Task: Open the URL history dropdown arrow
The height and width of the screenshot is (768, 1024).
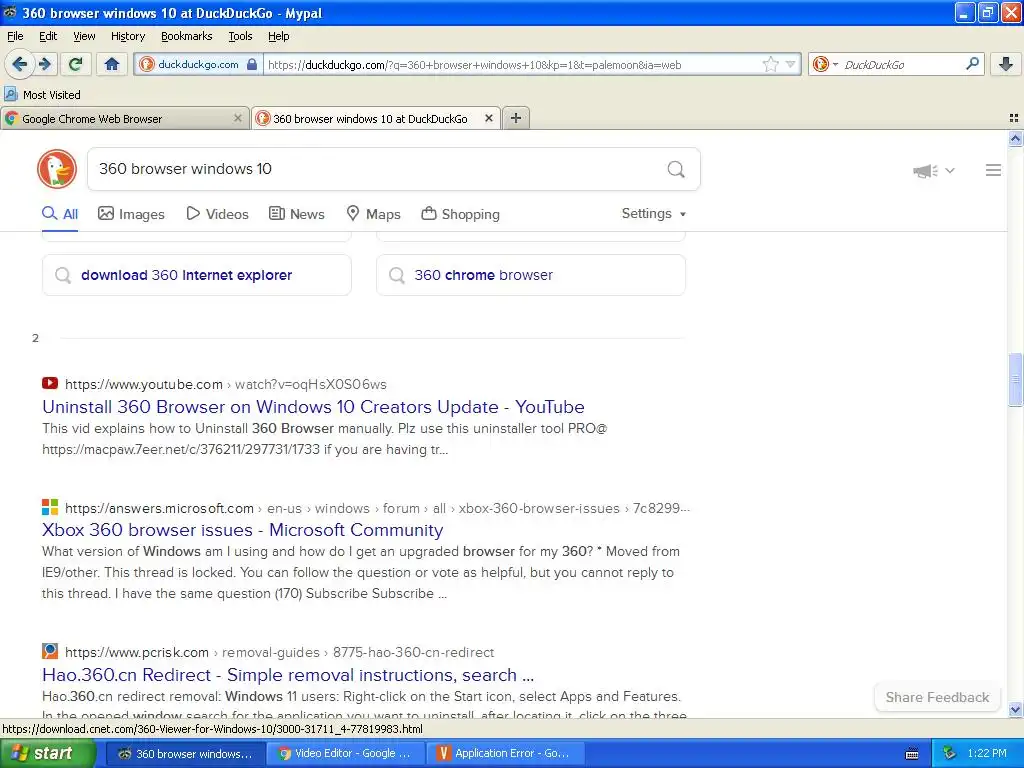Action: coord(790,64)
